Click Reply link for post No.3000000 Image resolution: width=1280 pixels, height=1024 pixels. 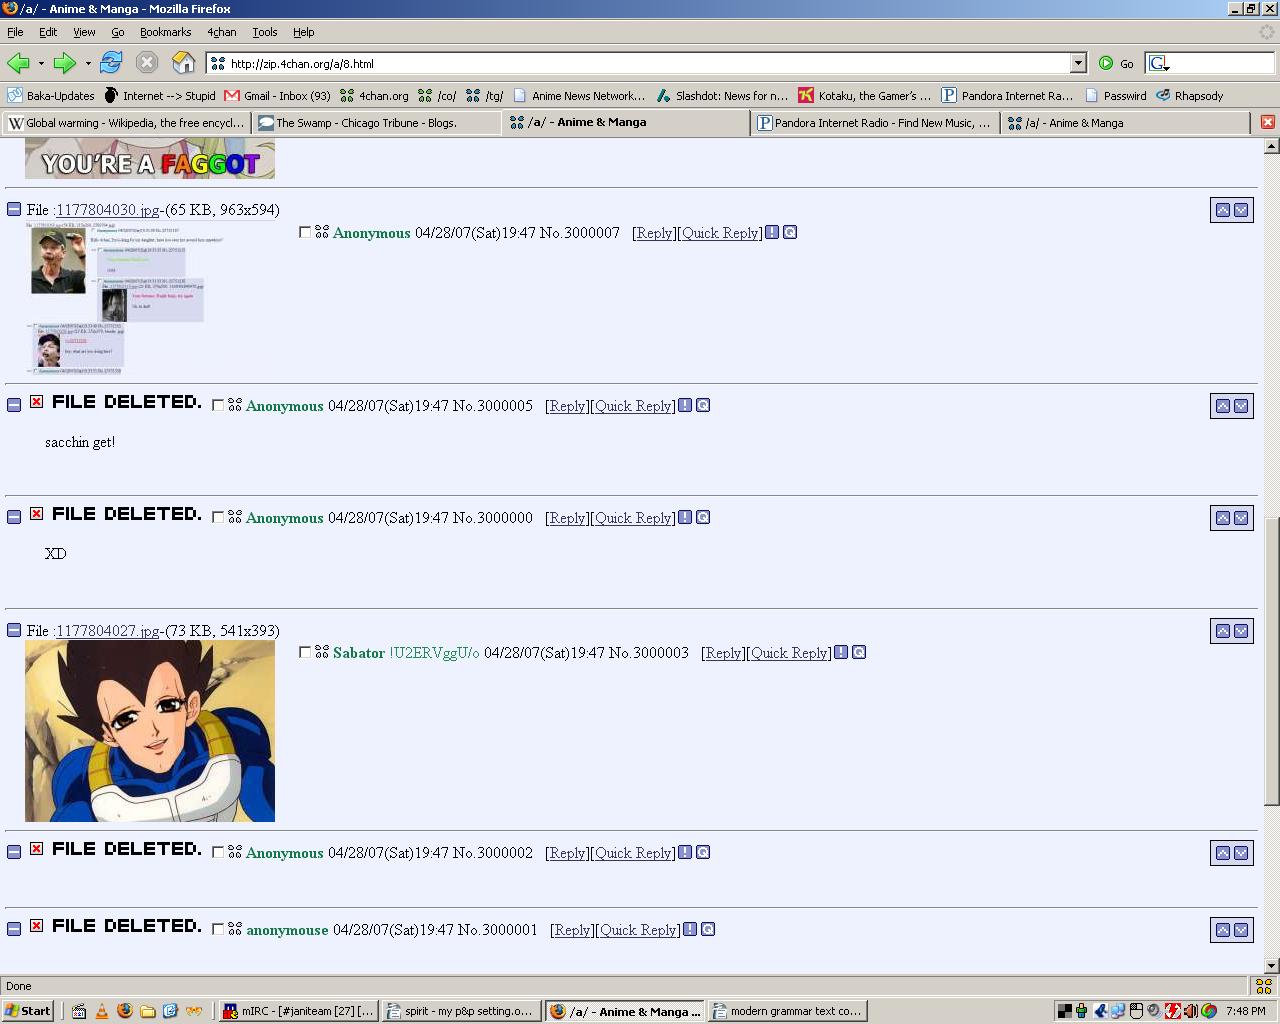(x=567, y=518)
